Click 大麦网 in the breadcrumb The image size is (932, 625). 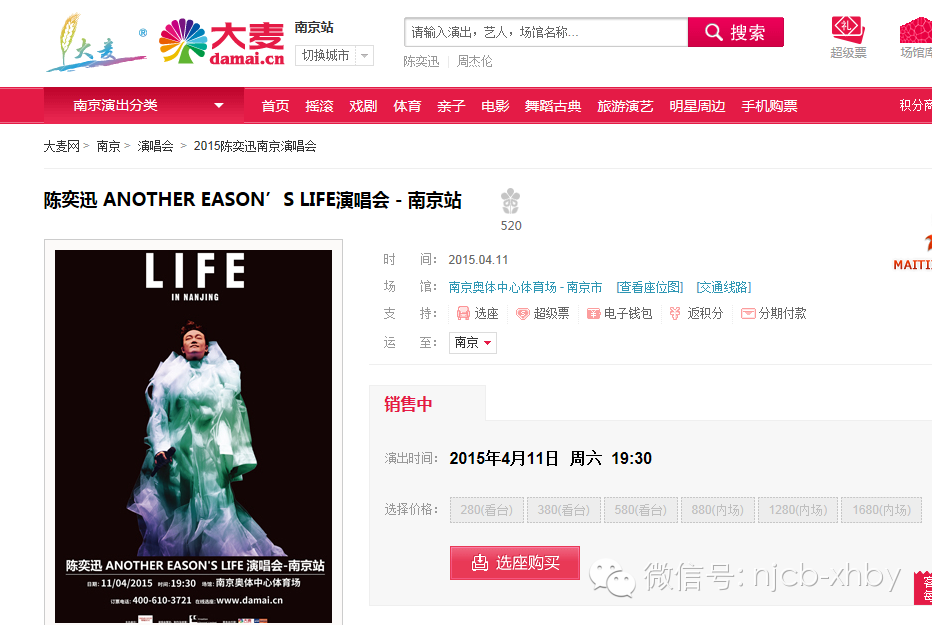(x=61, y=146)
